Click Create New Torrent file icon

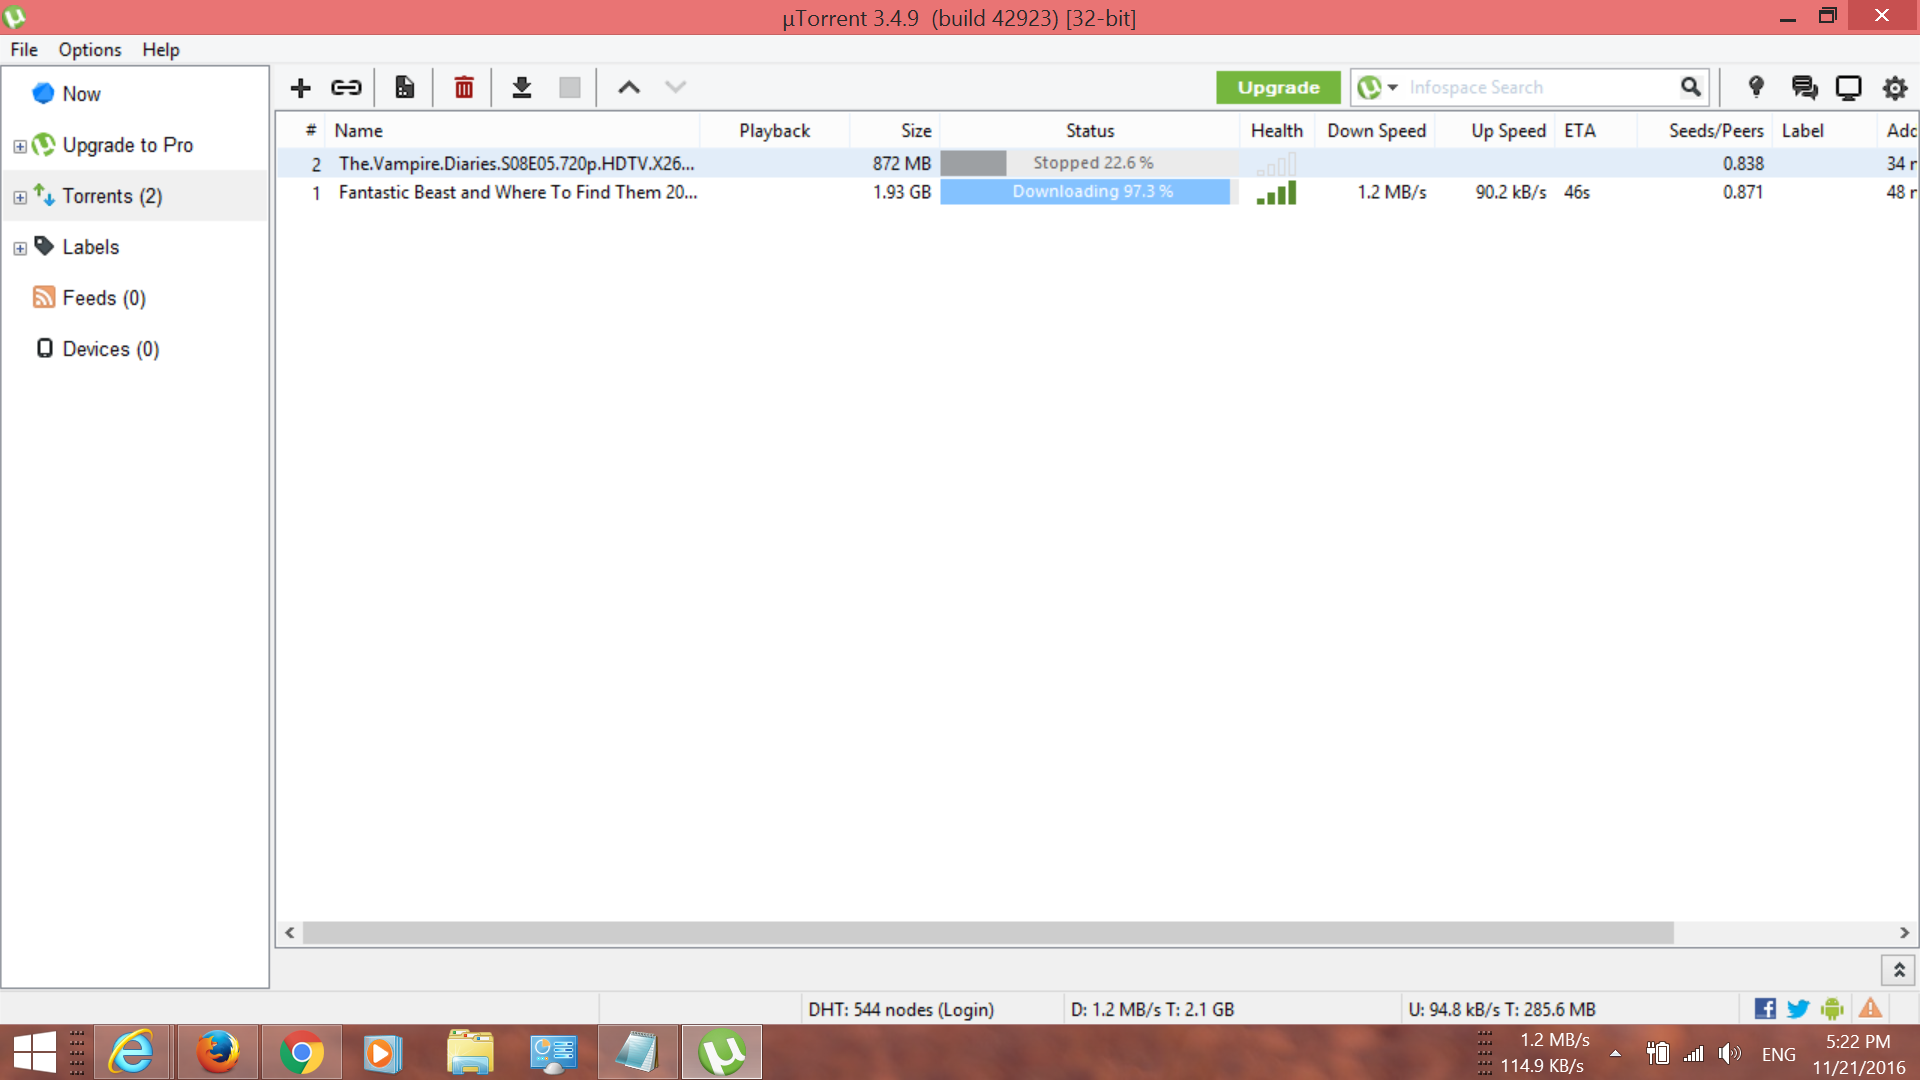tap(404, 88)
